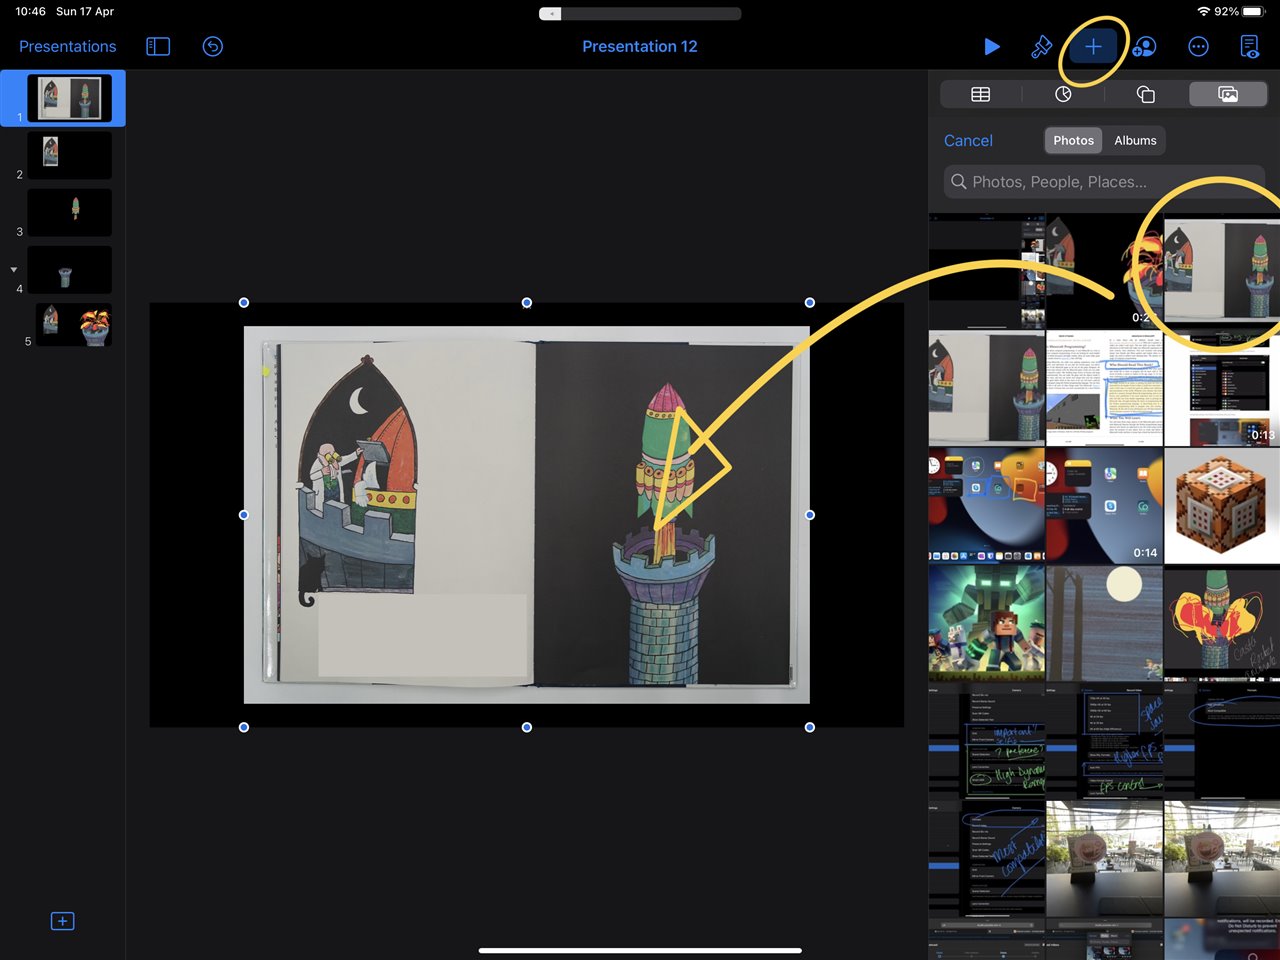Toggle the slide navigator sidebar view
Image resolution: width=1280 pixels, height=960 pixels.
point(158,46)
